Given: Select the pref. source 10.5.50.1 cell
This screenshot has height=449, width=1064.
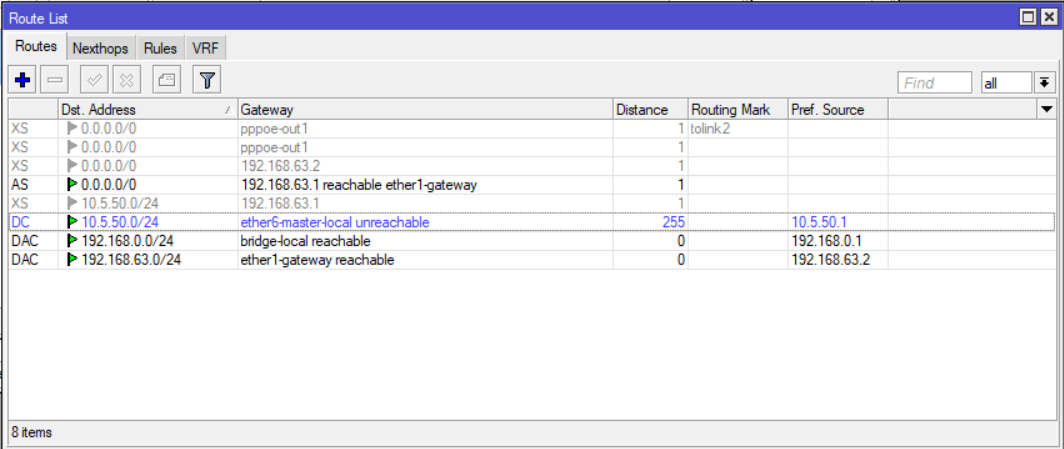Looking at the screenshot, I should (838, 222).
